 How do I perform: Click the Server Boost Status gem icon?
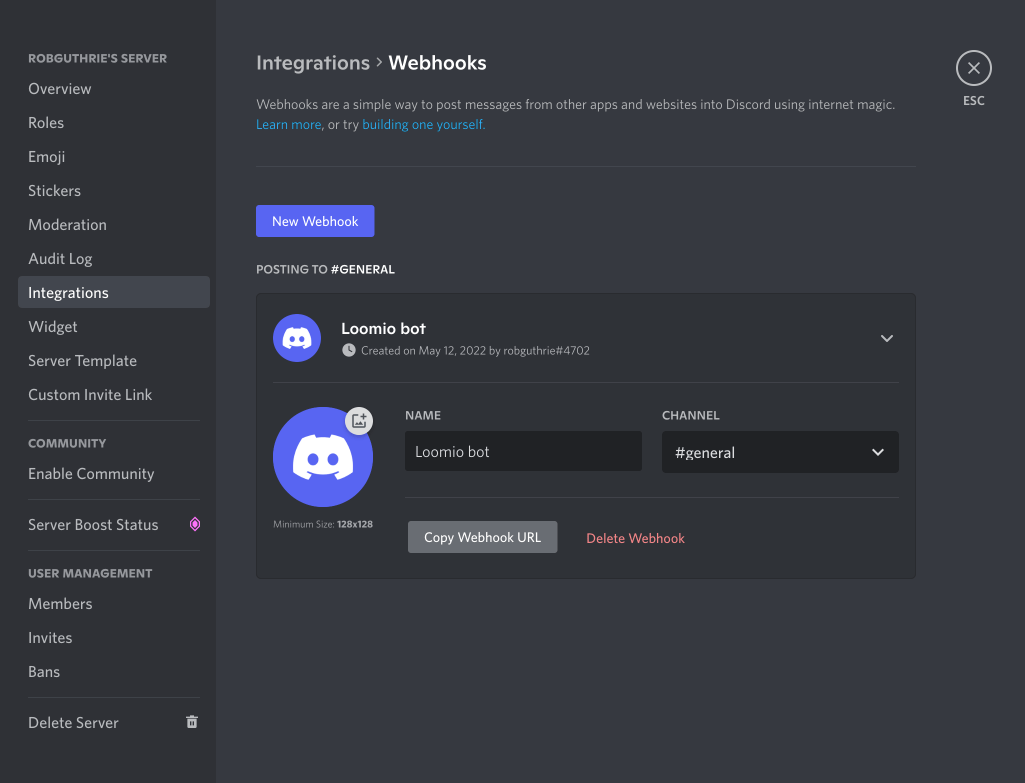tap(195, 524)
